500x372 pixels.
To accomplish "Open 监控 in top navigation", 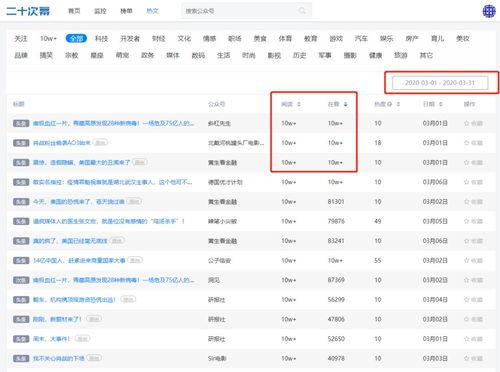I will tap(100, 11).
